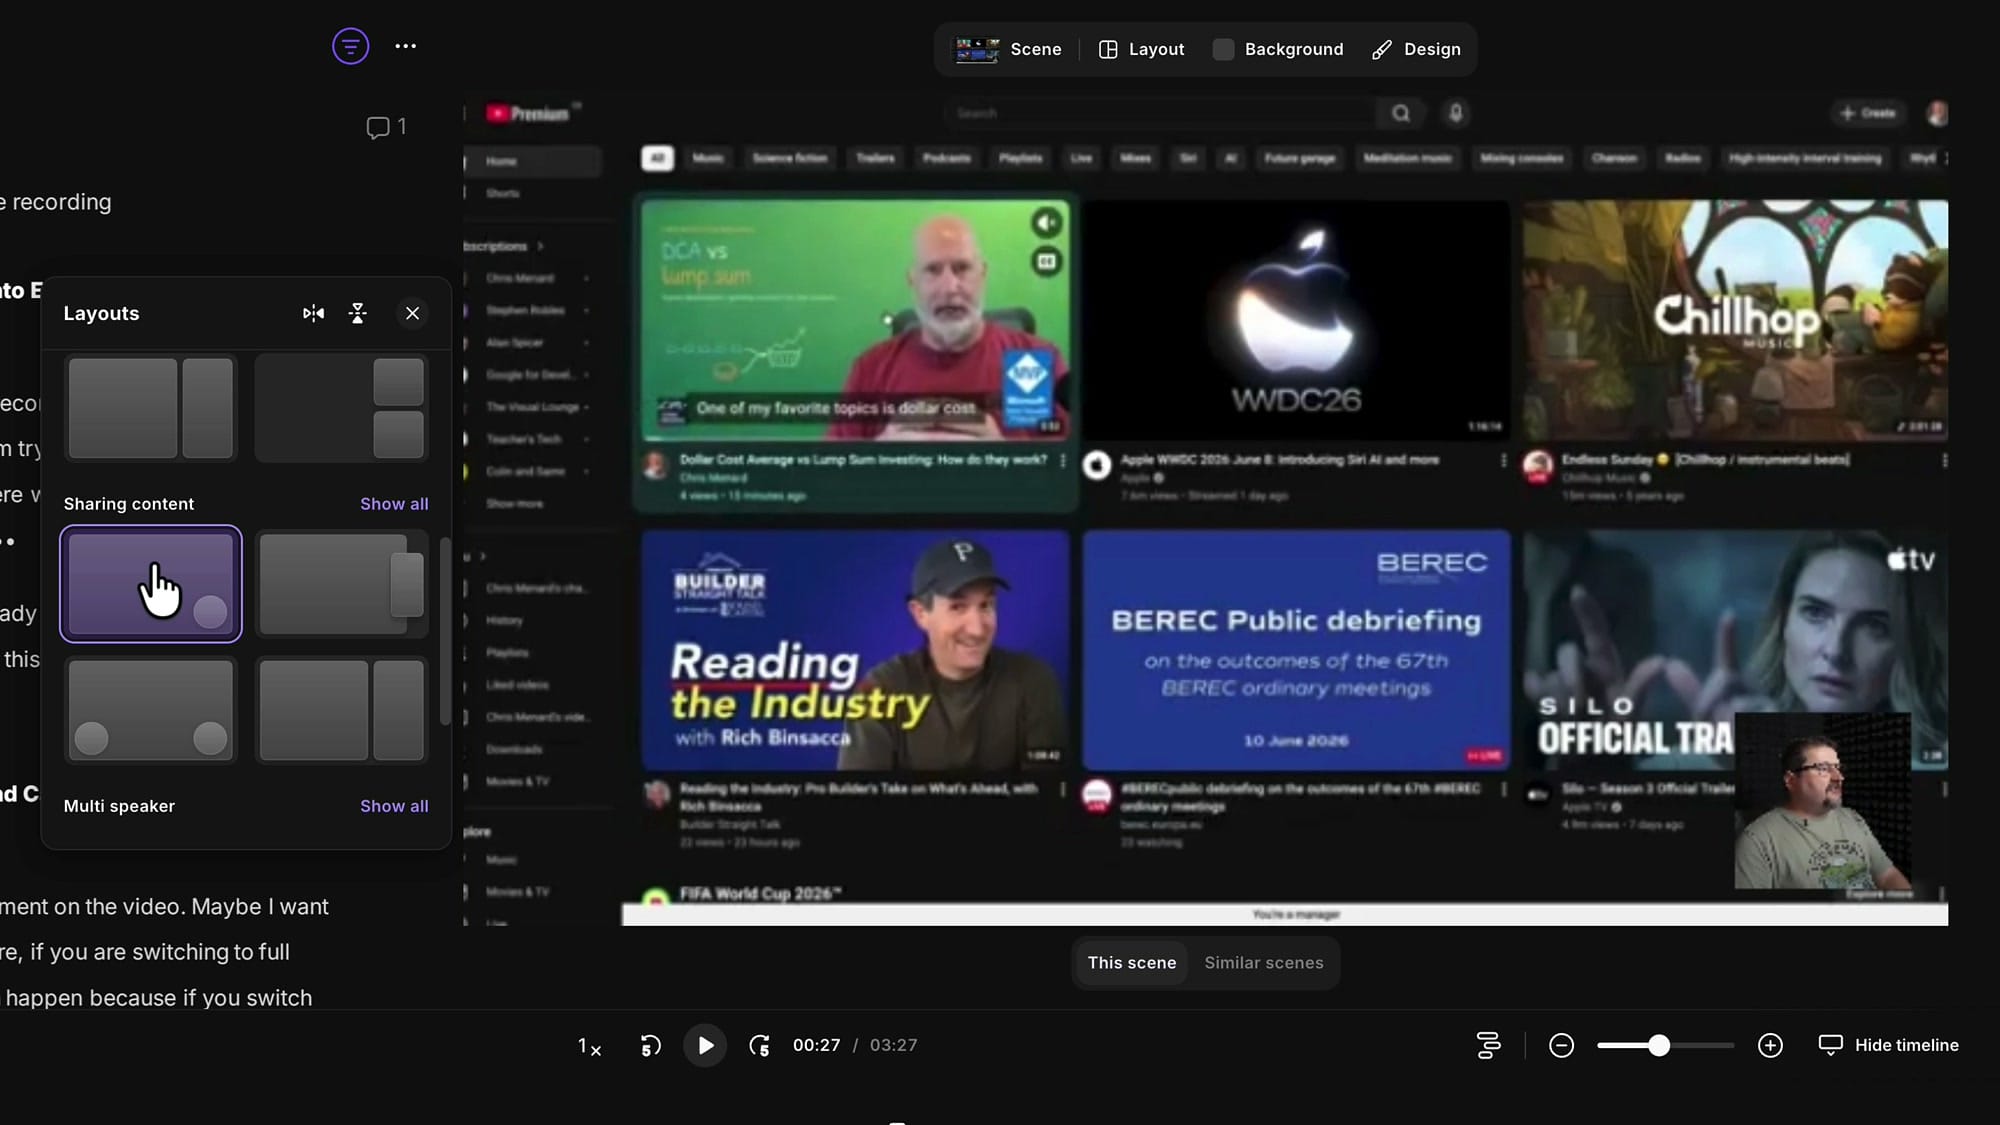Flip layout vertically in Layouts panel
The height and width of the screenshot is (1125, 2000).
click(358, 313)
